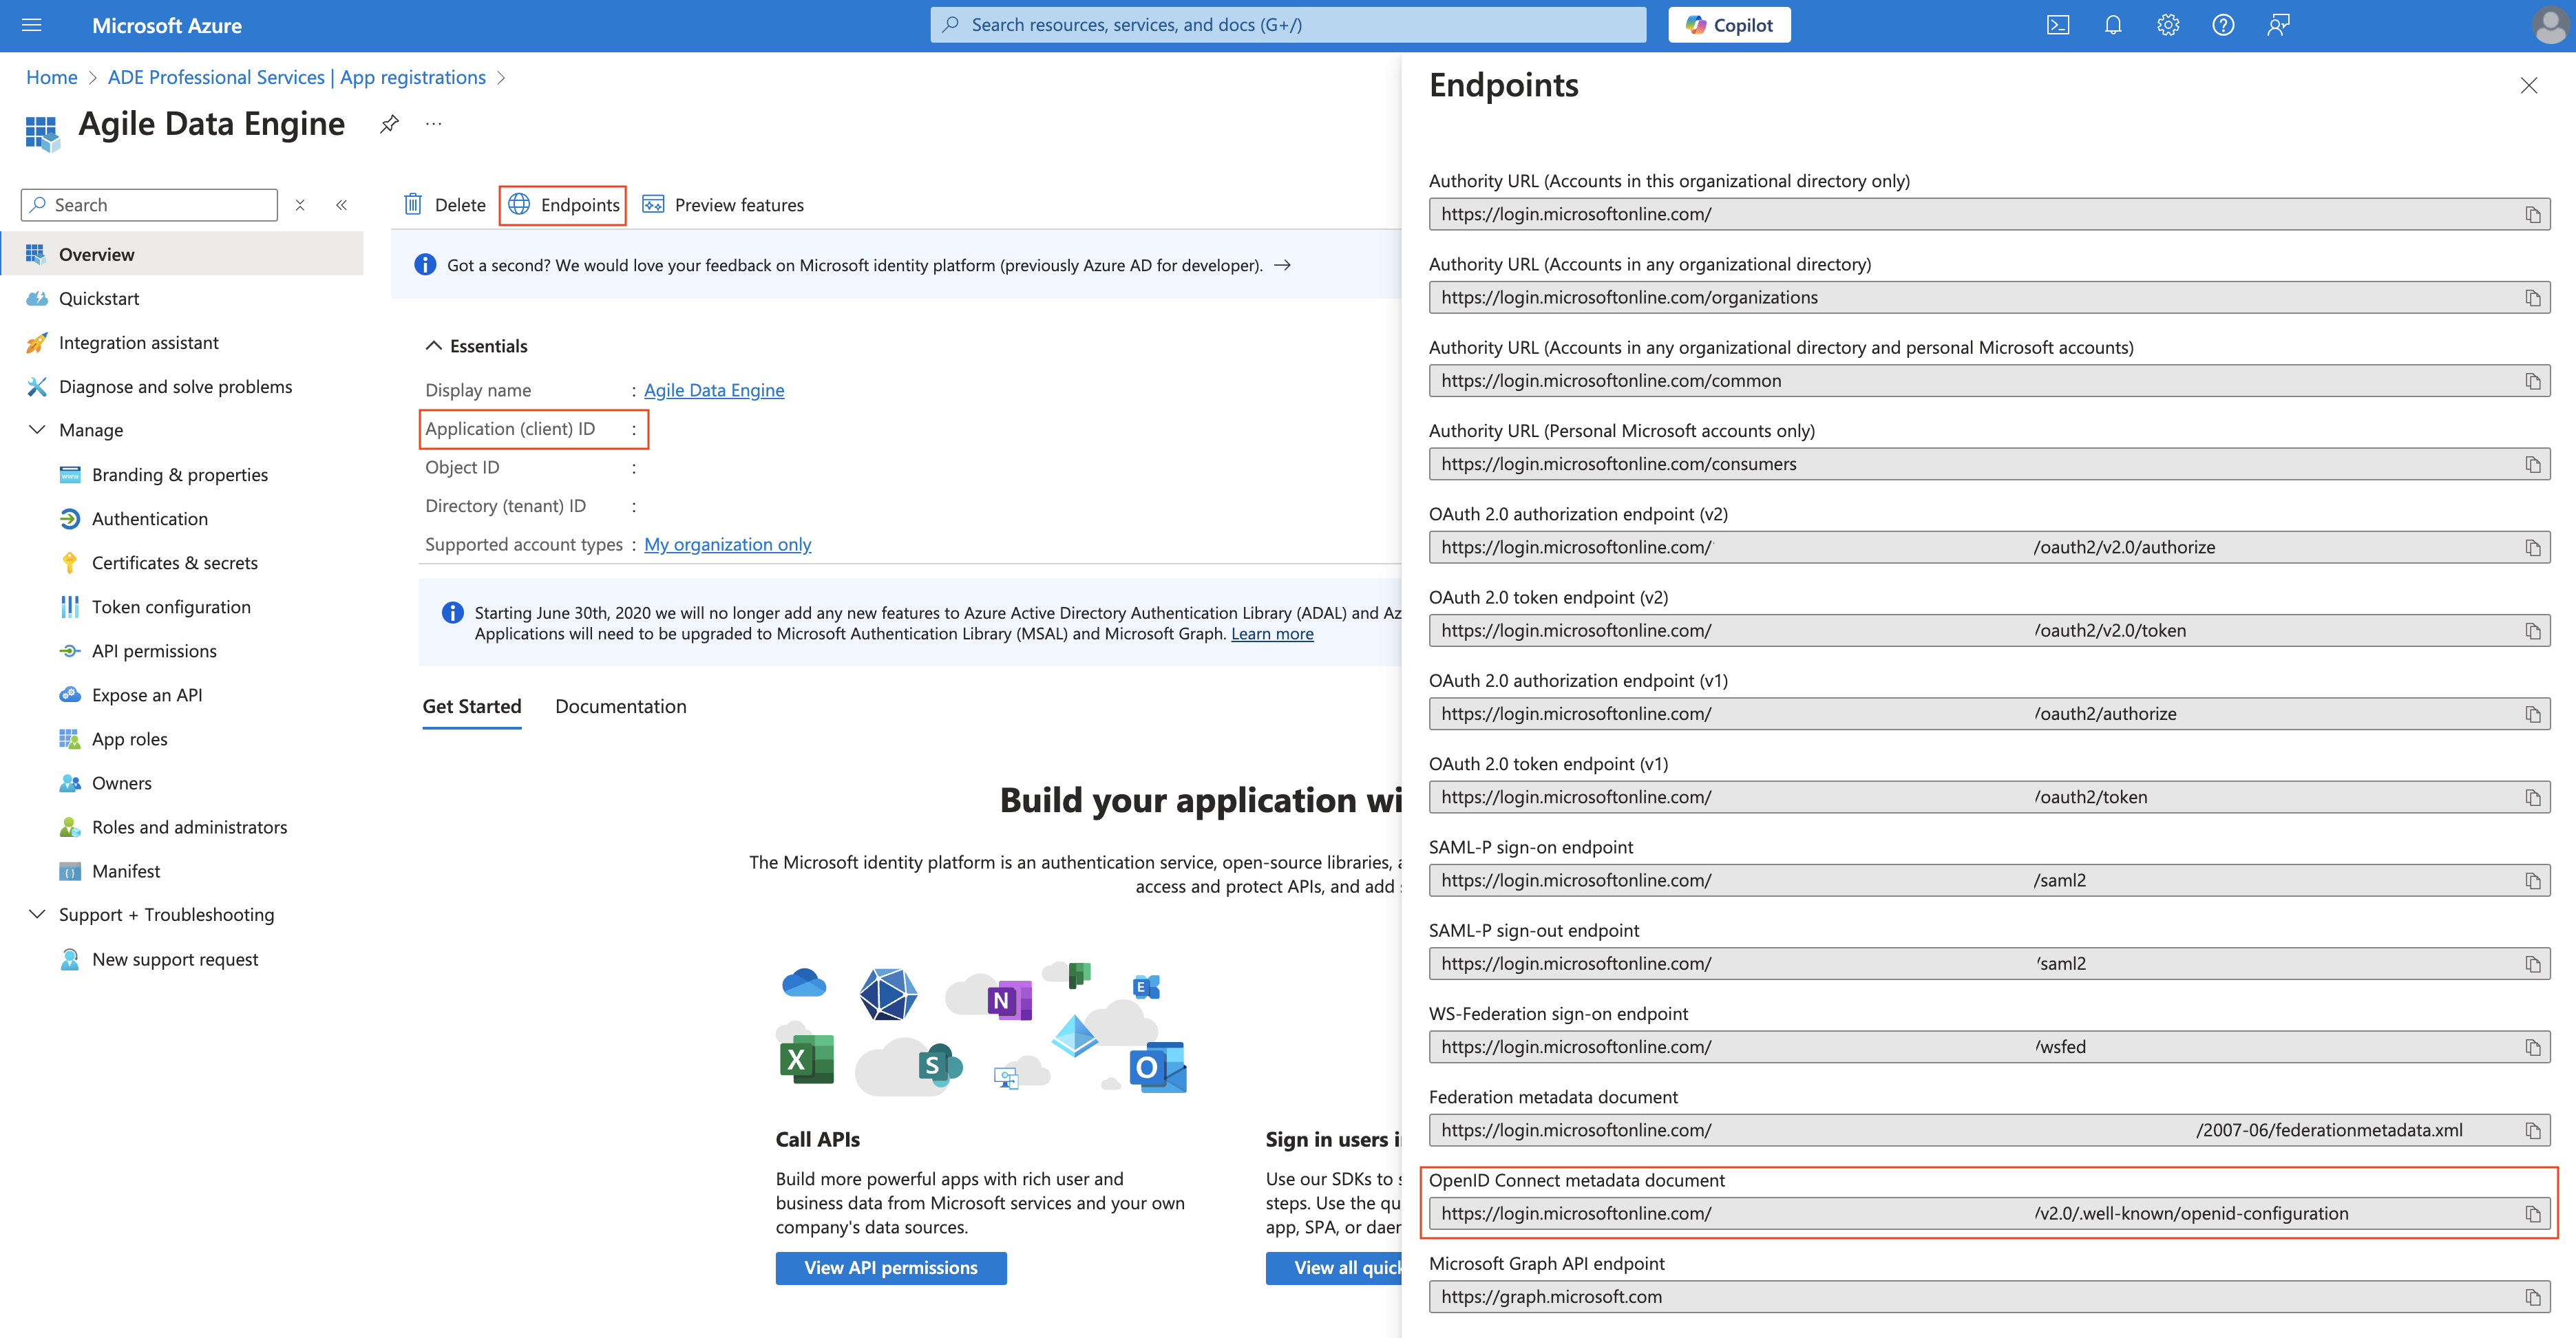Open Preview features from the toolbar
2576x1338 pixels.
click(724, 205)
